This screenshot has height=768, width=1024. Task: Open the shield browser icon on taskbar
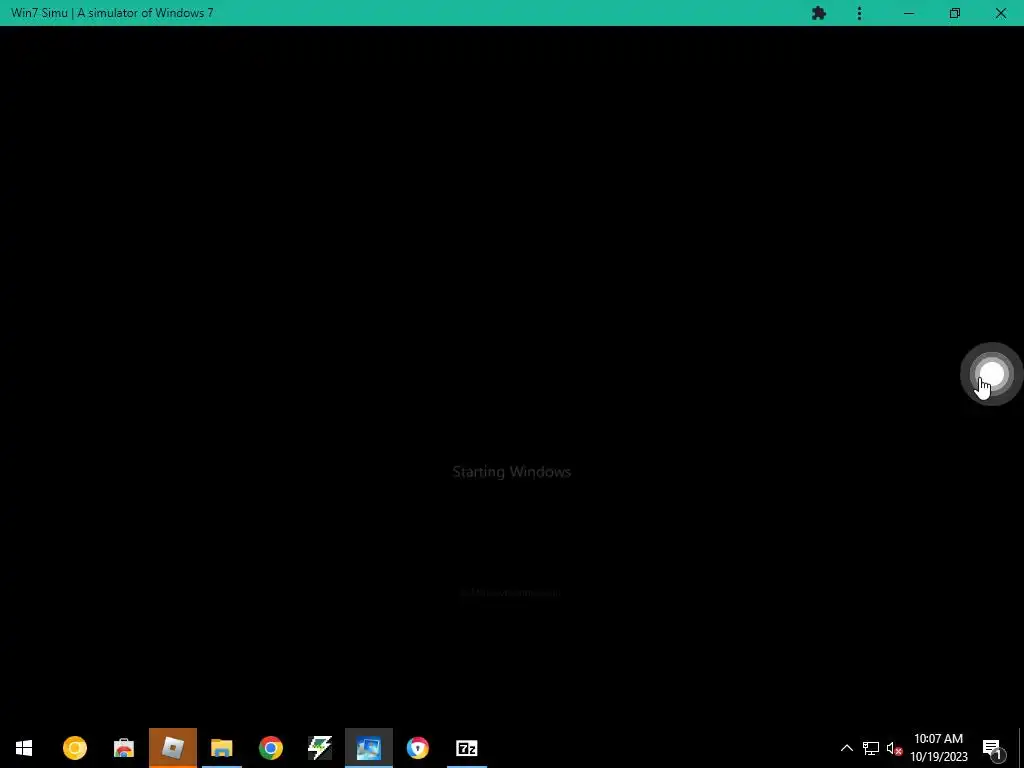[x=417, y=748]
